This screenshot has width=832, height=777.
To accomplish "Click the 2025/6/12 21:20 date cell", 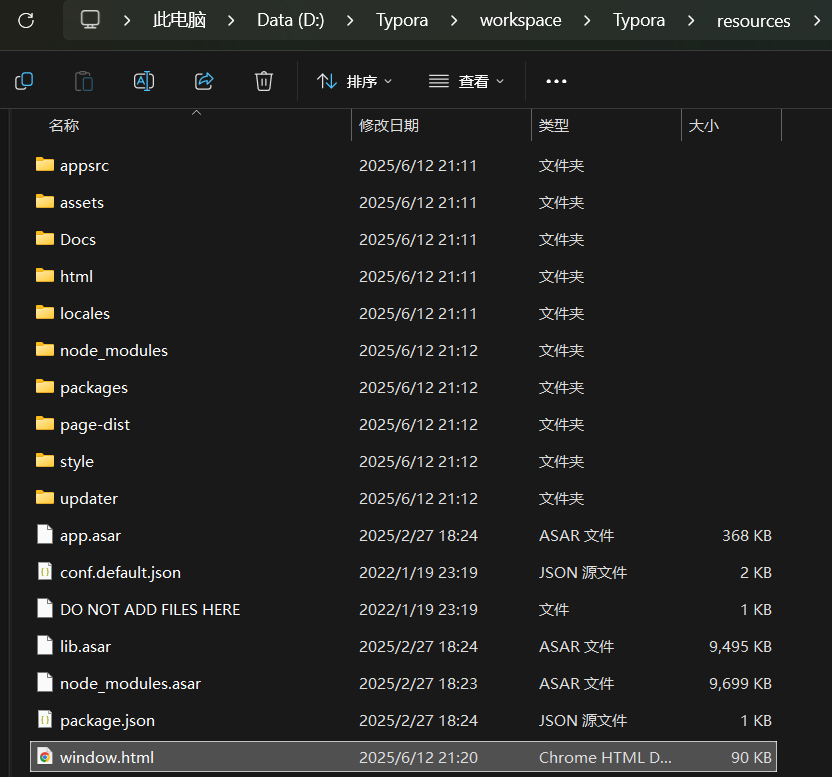I will [418, 757].
